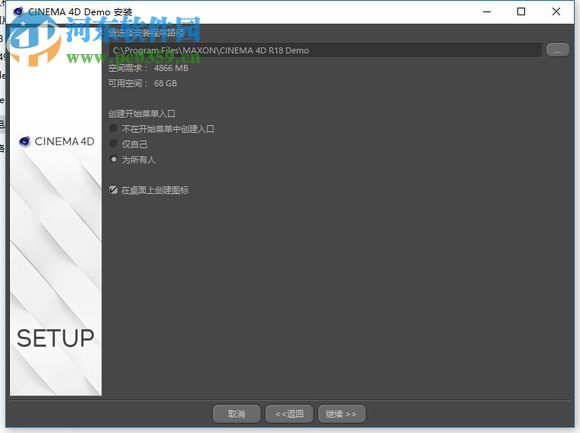
Task: Click the 创建开始菜单入口 heading text
Action: coord(142,114)
